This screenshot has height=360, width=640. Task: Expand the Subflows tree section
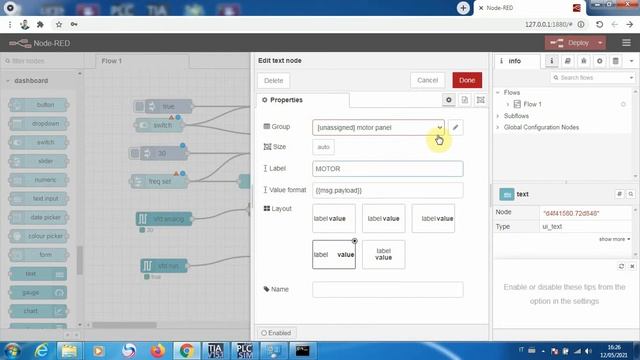(x=498, y=116)
